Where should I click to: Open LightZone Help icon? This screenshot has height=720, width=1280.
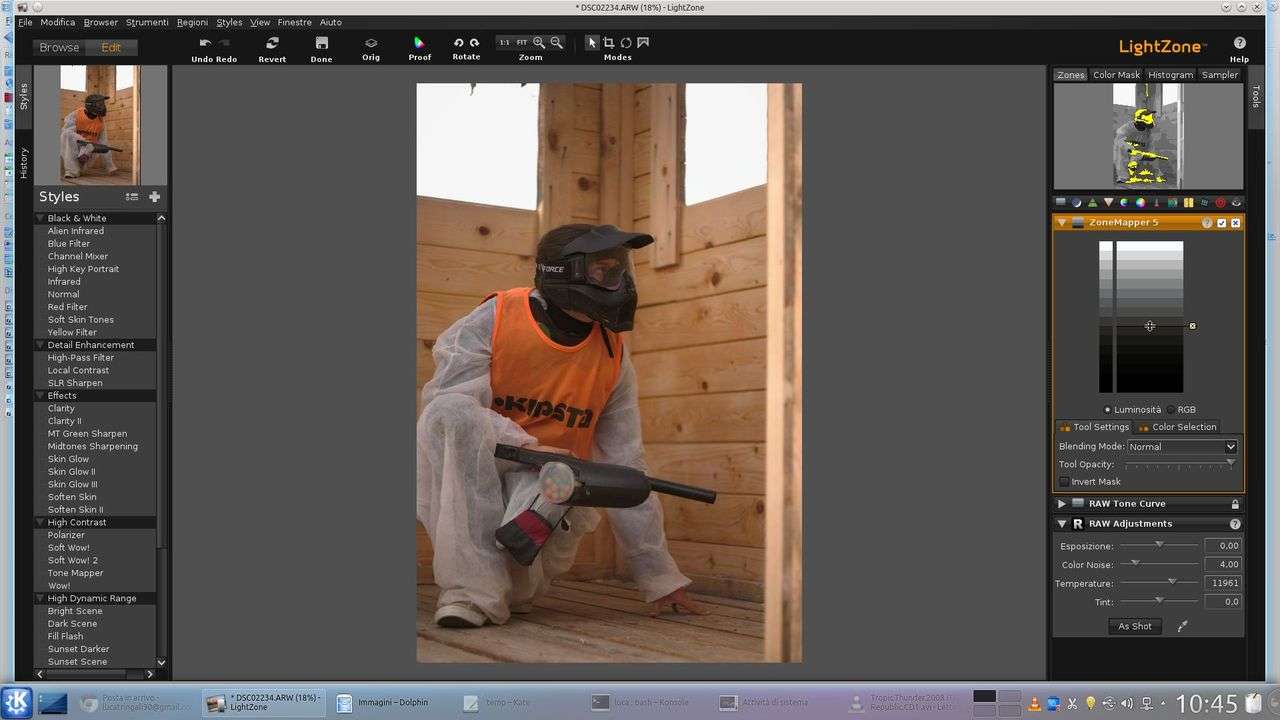[x=1239, y=43]
